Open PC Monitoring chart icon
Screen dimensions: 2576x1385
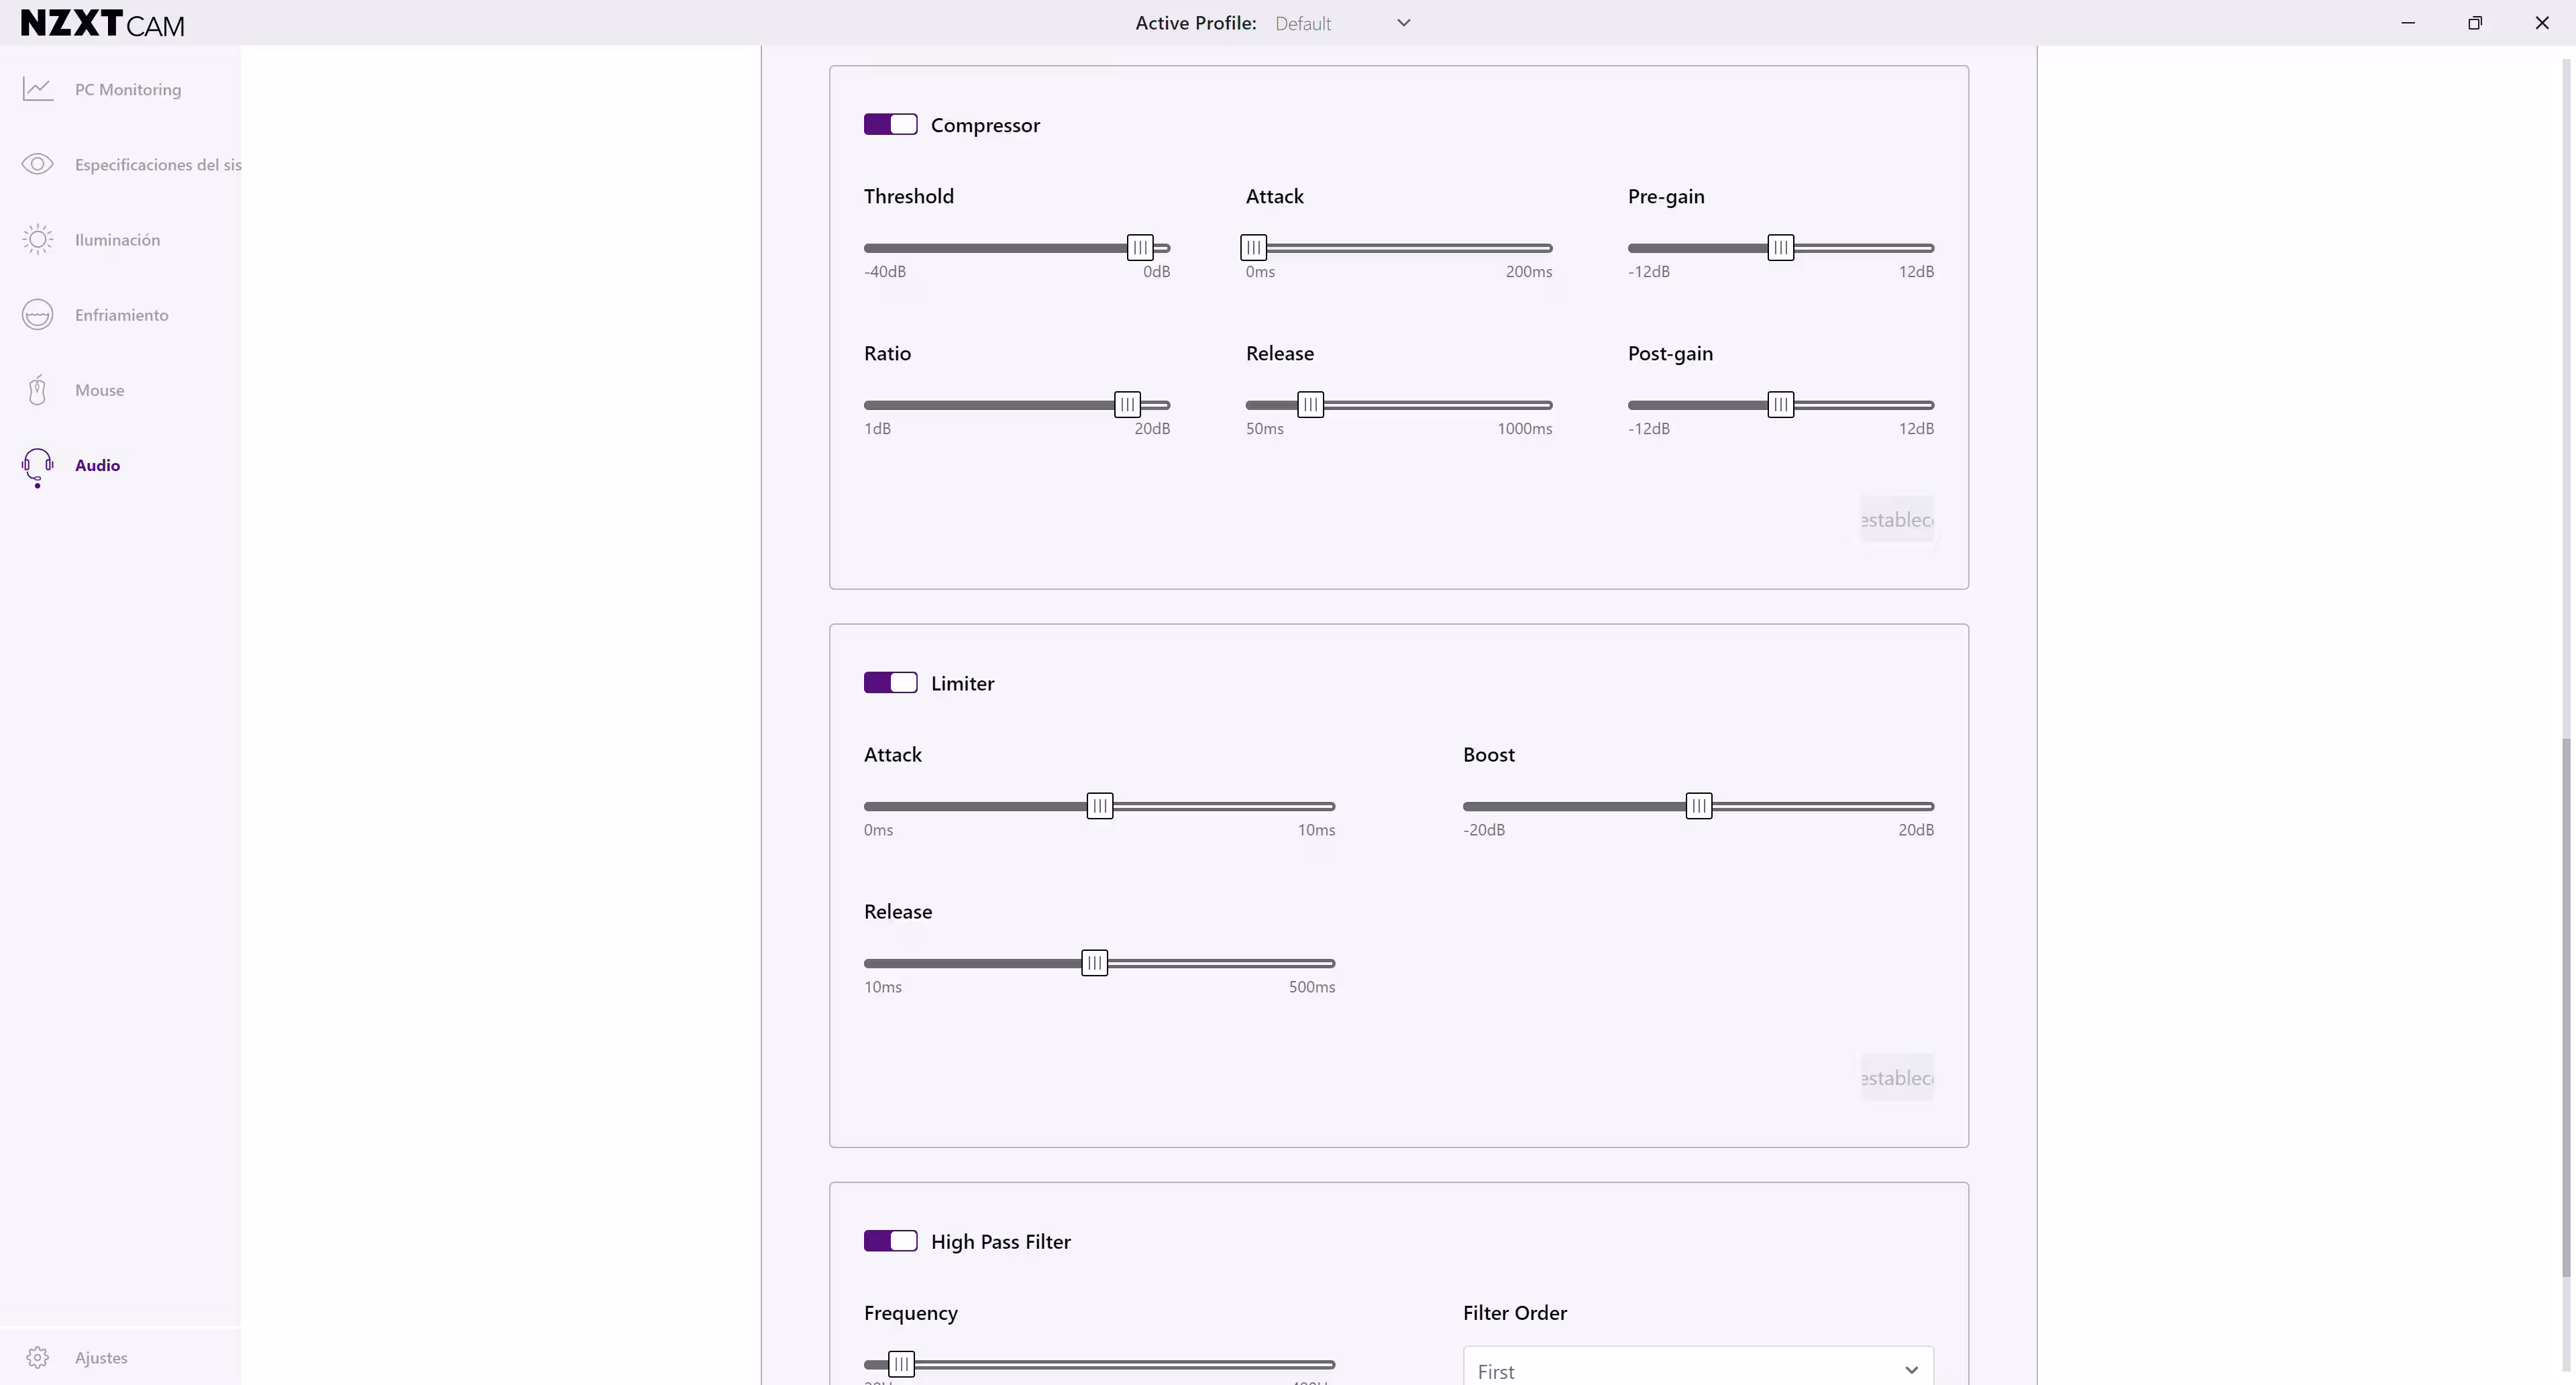[38, 90]
